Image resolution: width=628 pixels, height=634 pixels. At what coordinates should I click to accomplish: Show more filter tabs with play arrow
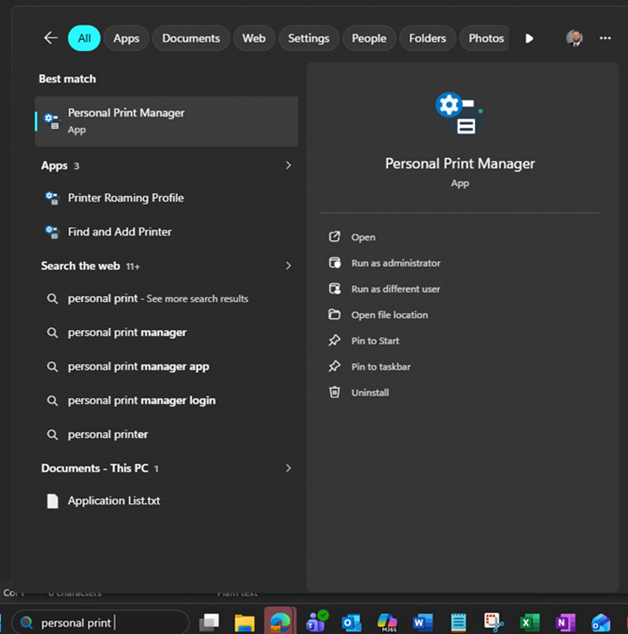coord(529,38)
